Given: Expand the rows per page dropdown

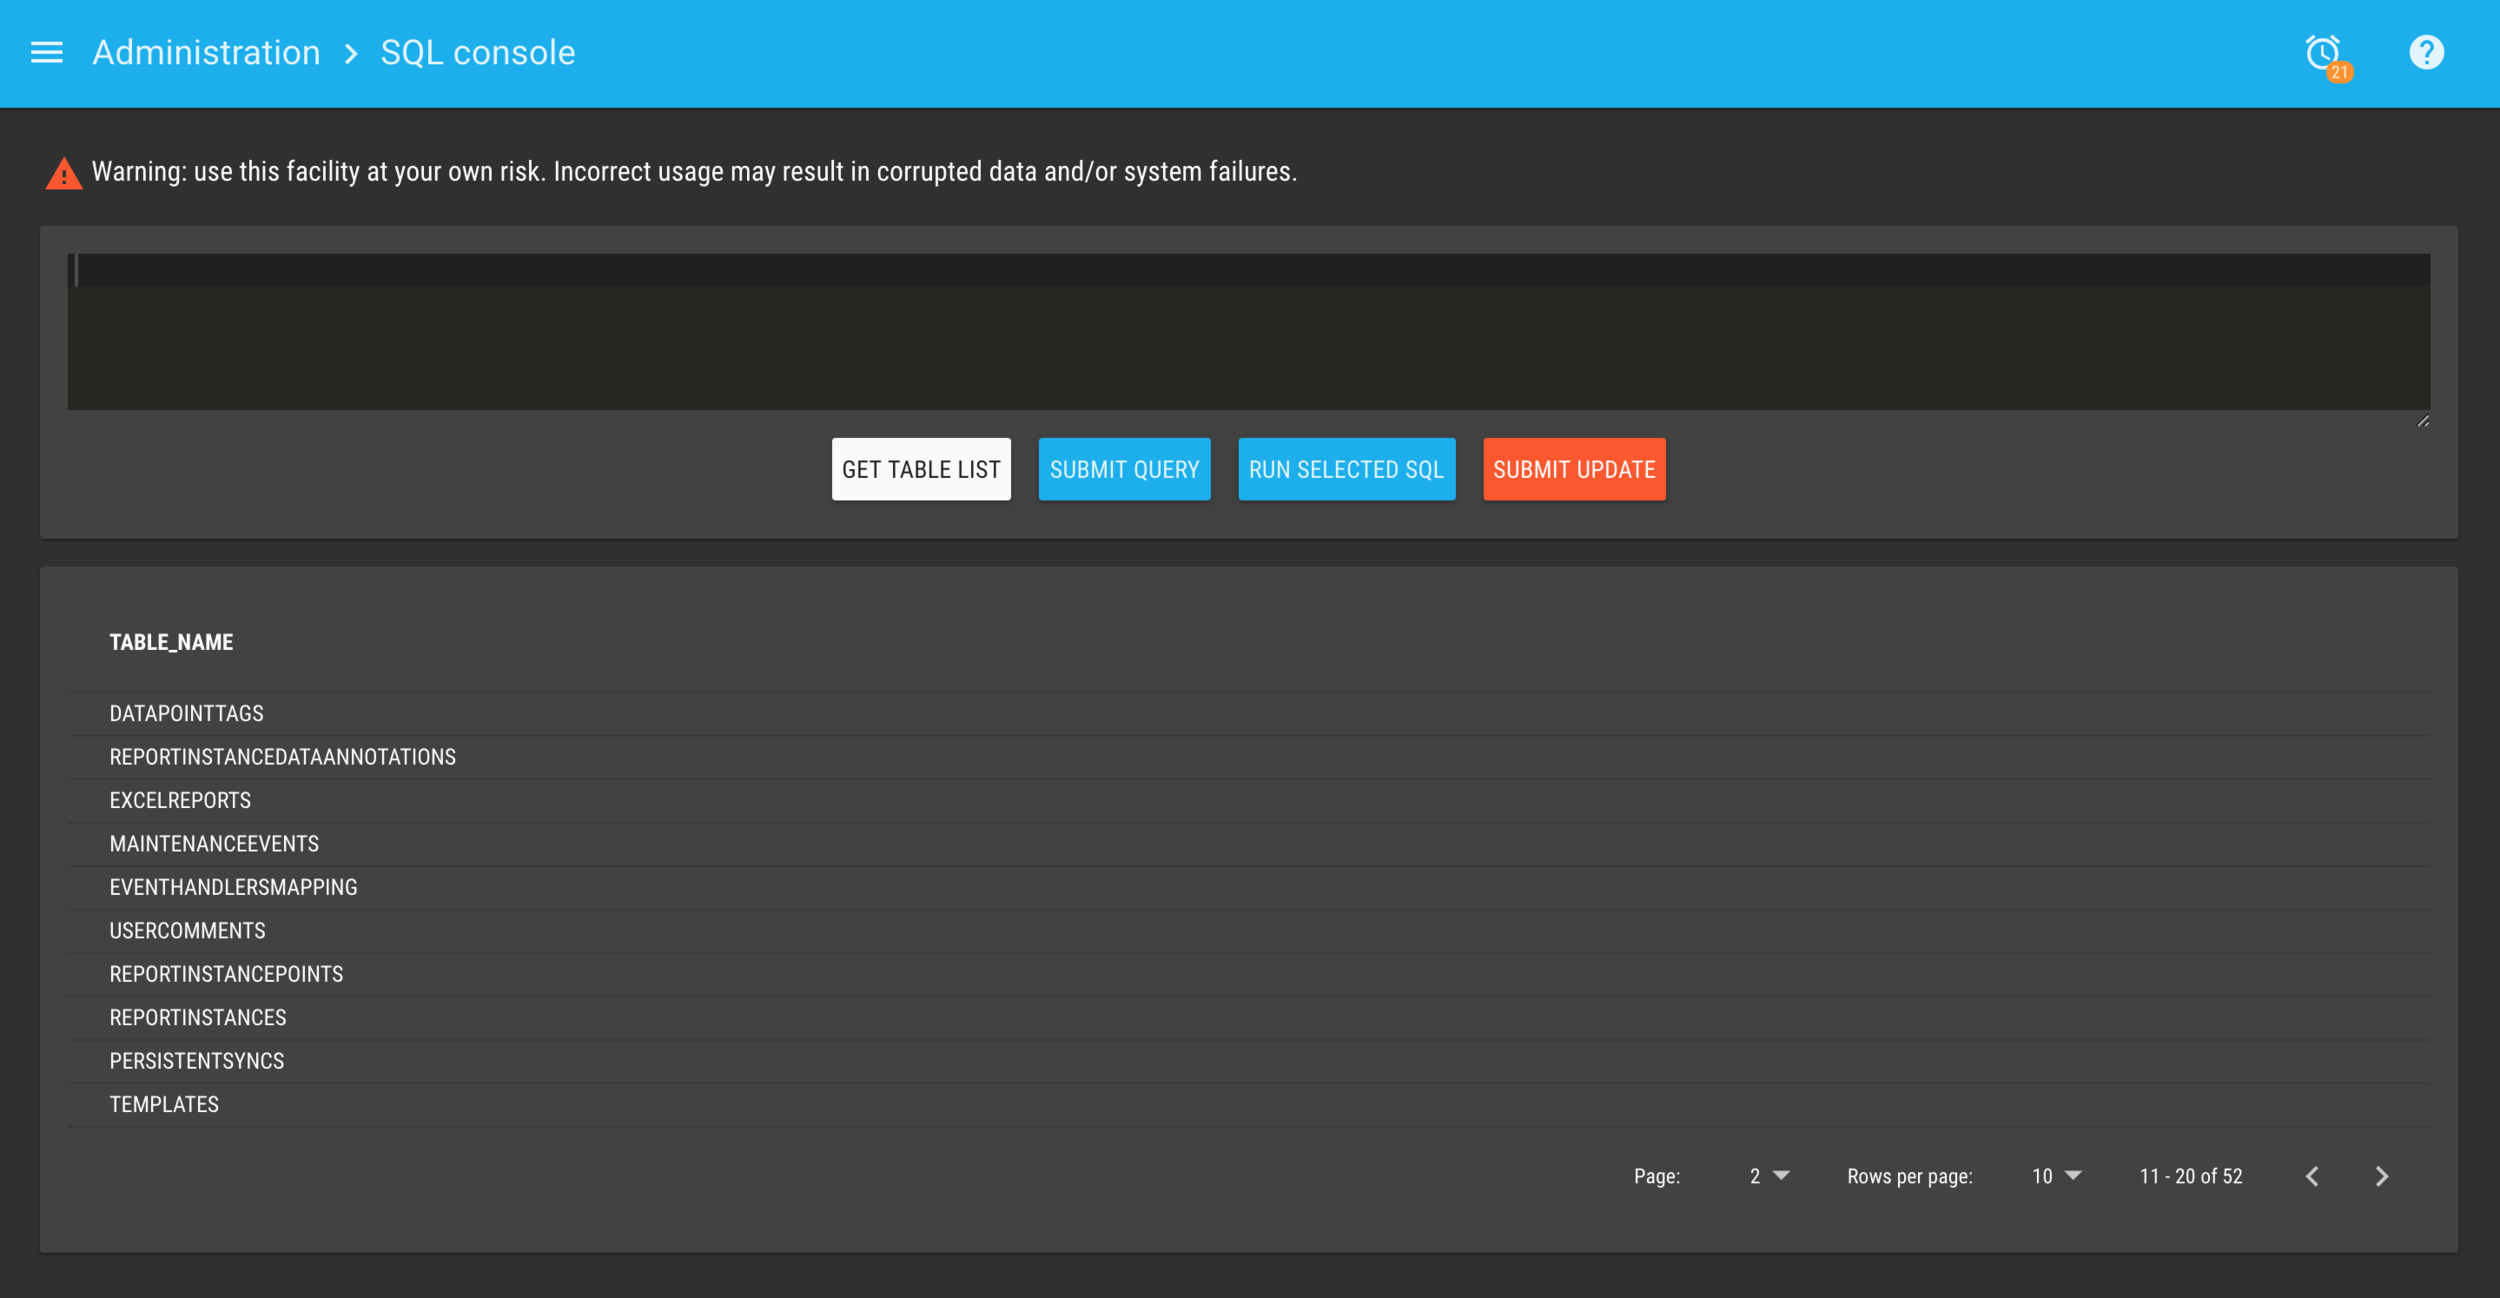Looking at the screenshot, I should click(x=2057, y=1176).
